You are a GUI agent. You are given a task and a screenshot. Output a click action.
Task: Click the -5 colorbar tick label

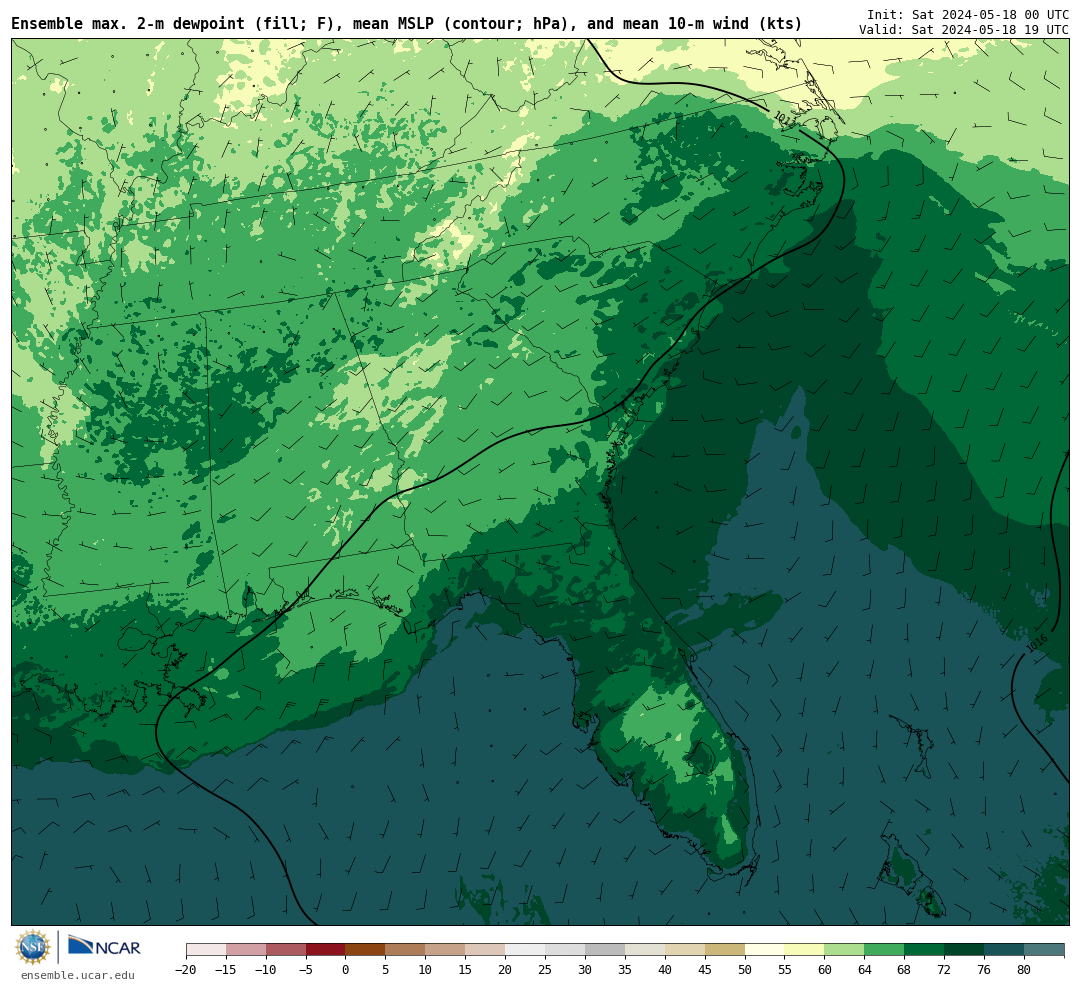pos(306,970)
